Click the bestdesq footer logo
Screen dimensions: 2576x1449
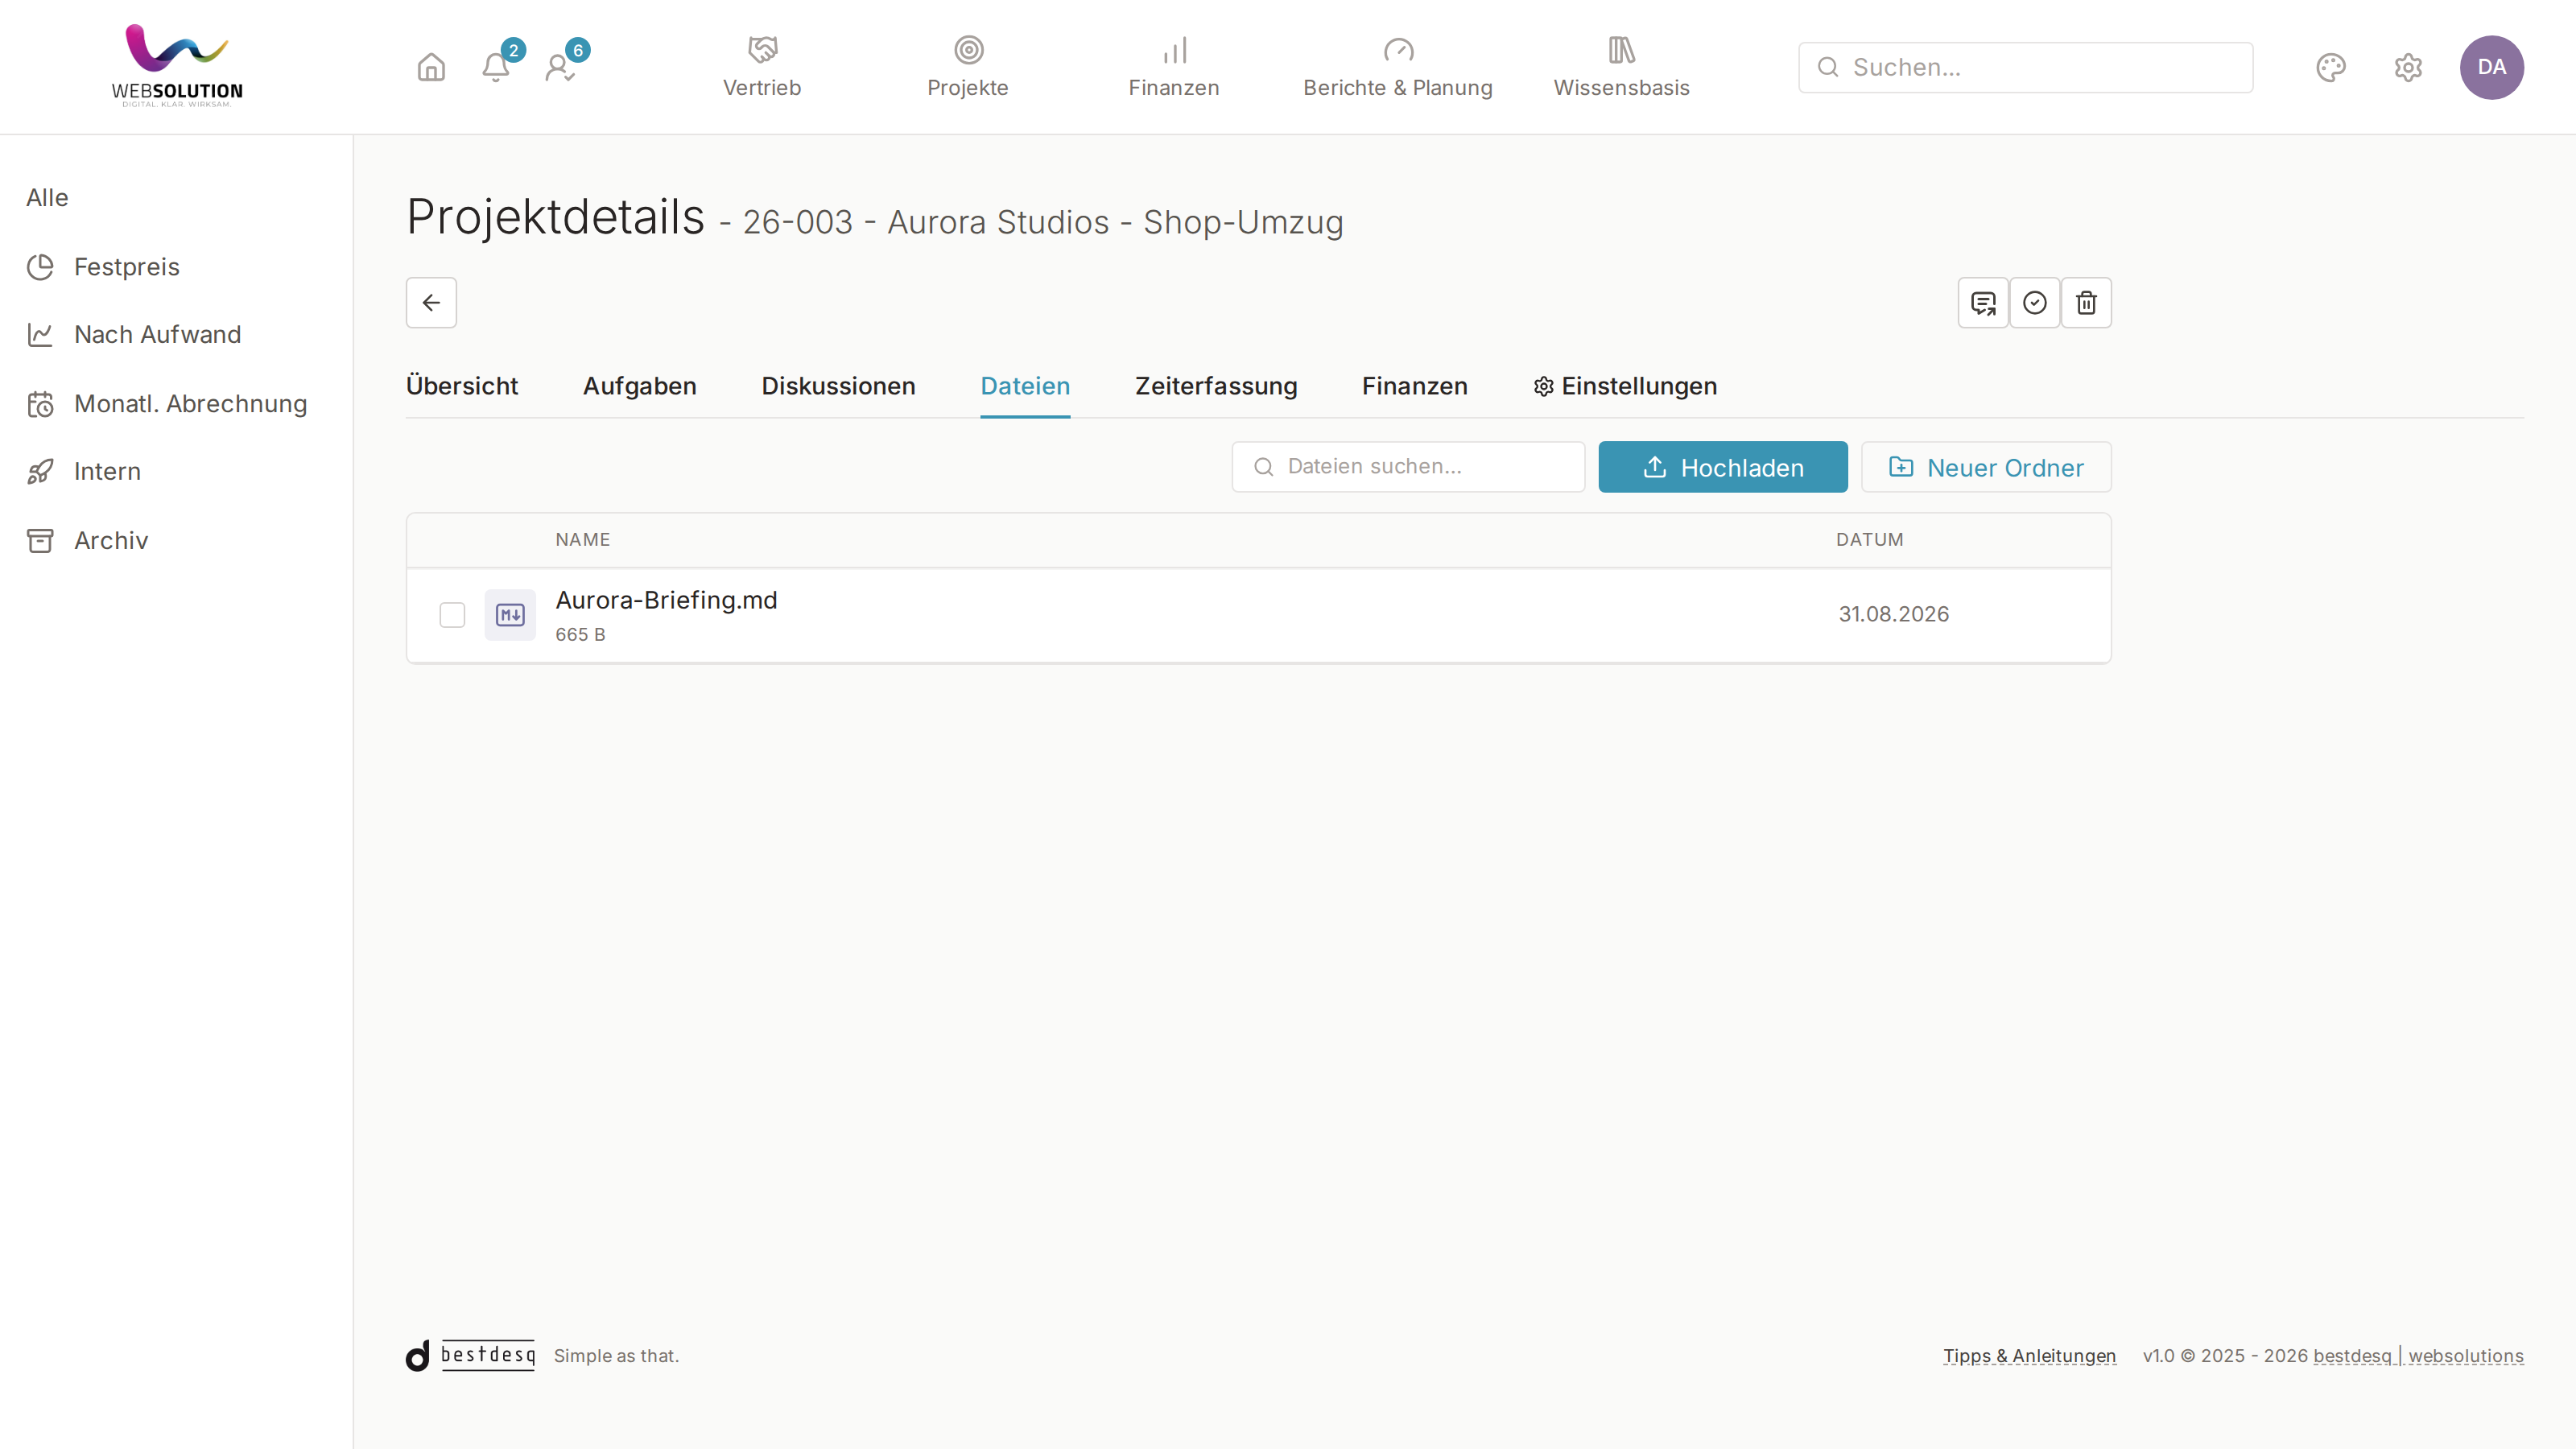[x=470, y=1355]
